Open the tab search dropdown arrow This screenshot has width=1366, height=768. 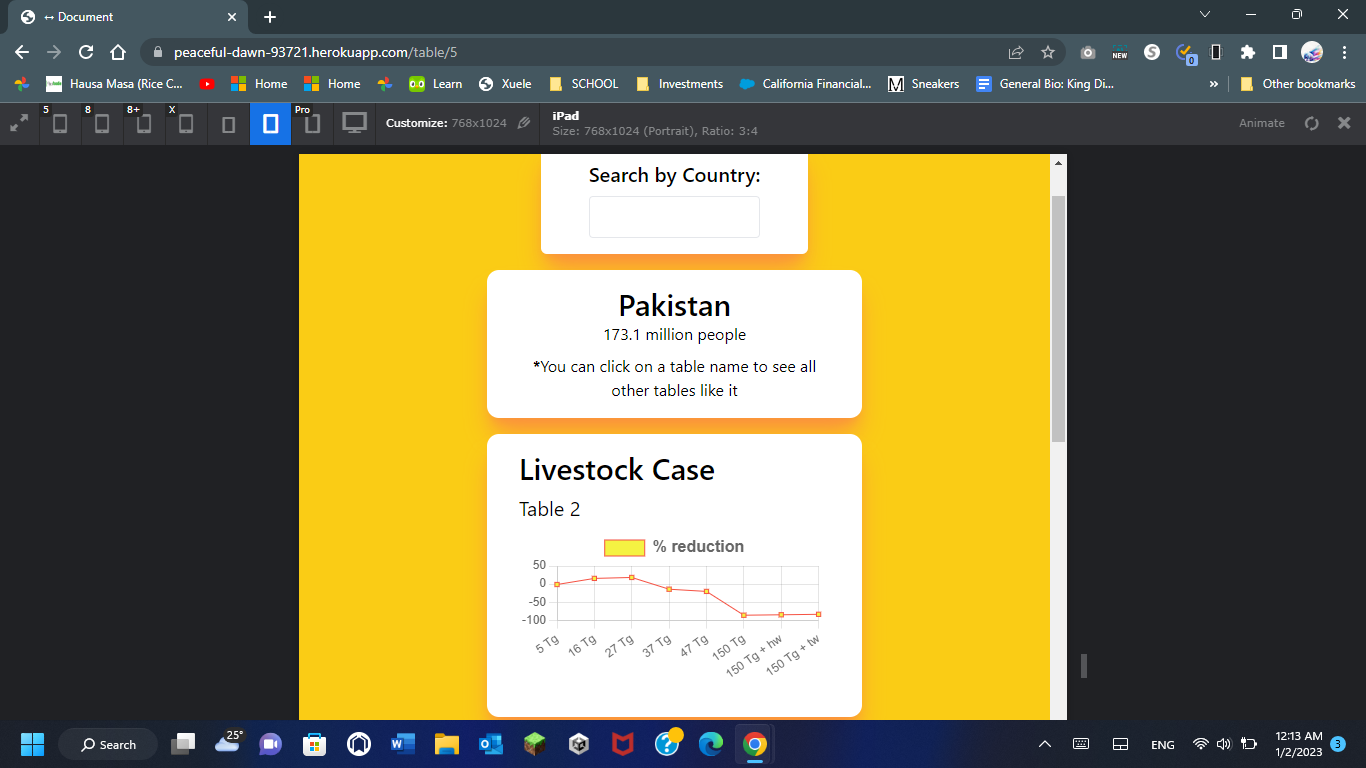pyautogui.click(x=1204, y=14)
